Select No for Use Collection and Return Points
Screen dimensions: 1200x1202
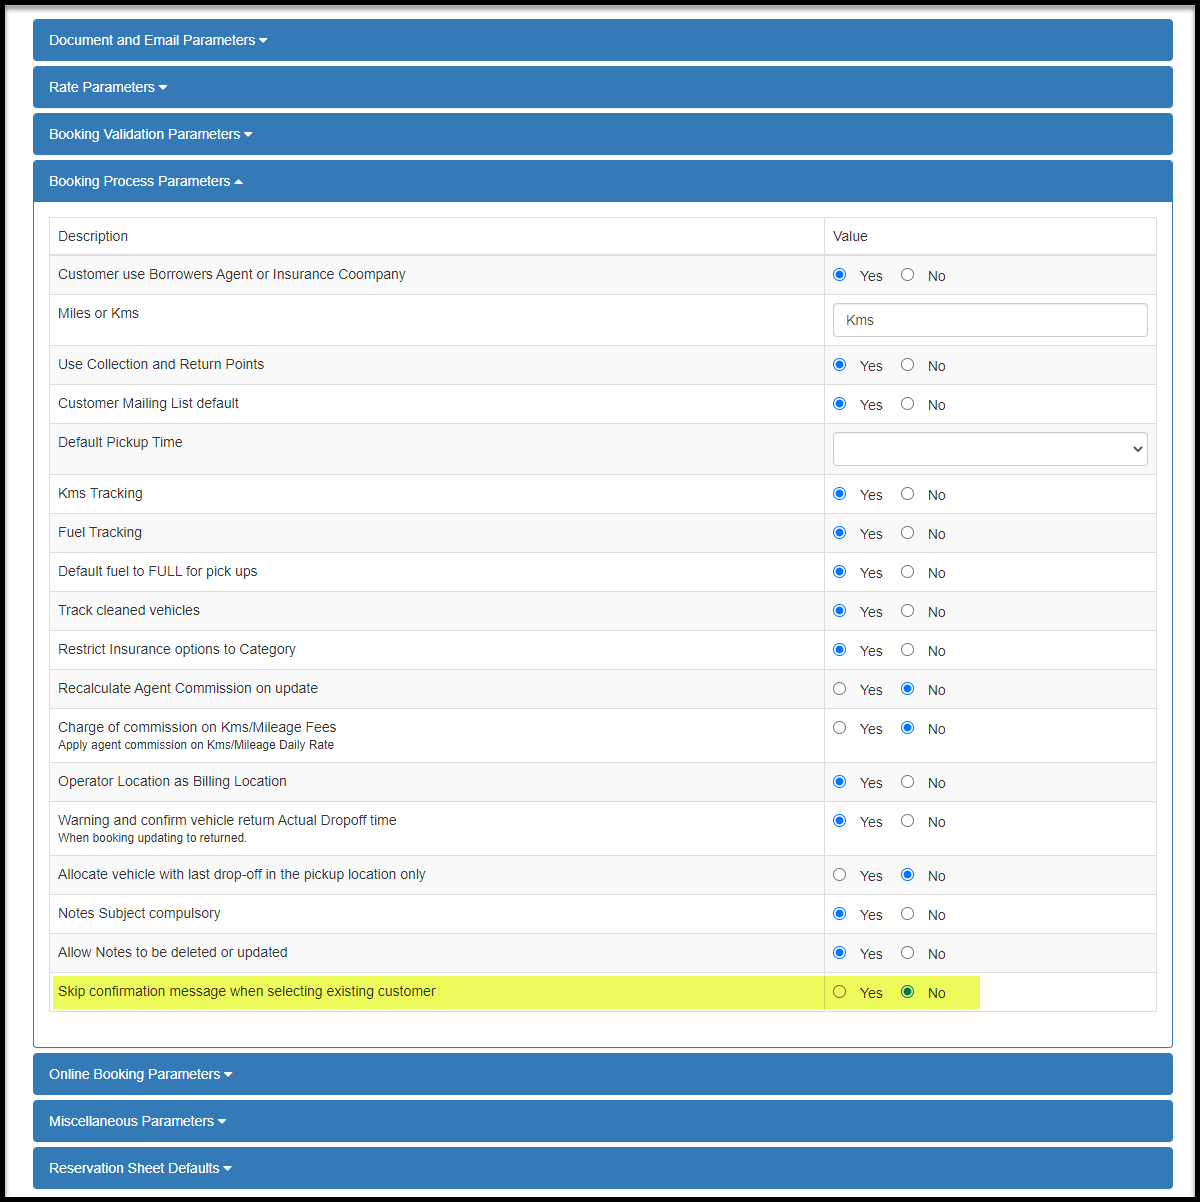click(907, 364)
